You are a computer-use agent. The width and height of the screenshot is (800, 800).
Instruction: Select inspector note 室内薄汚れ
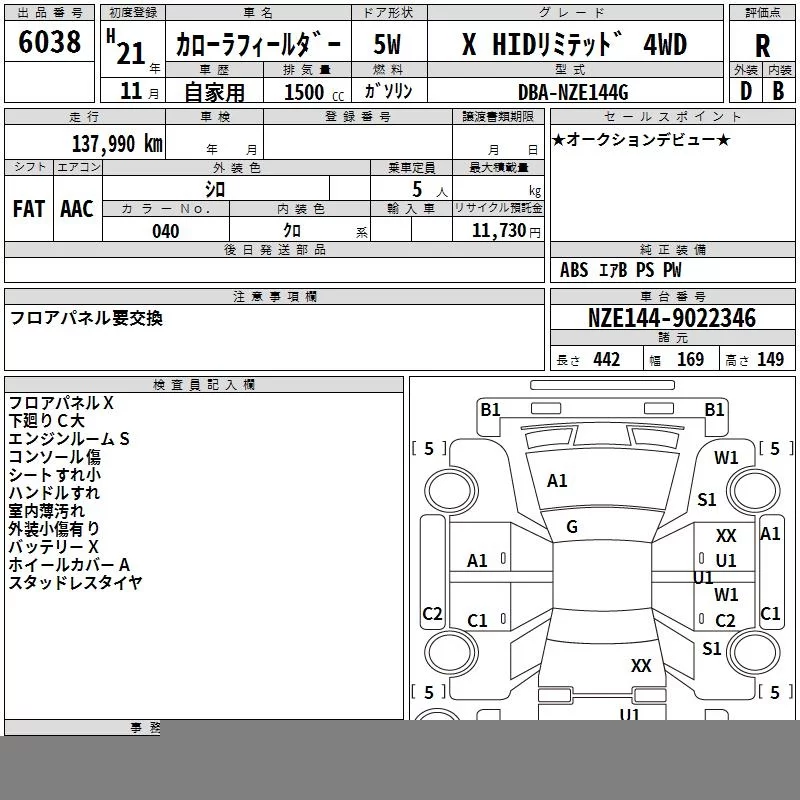tap(46, 511)
